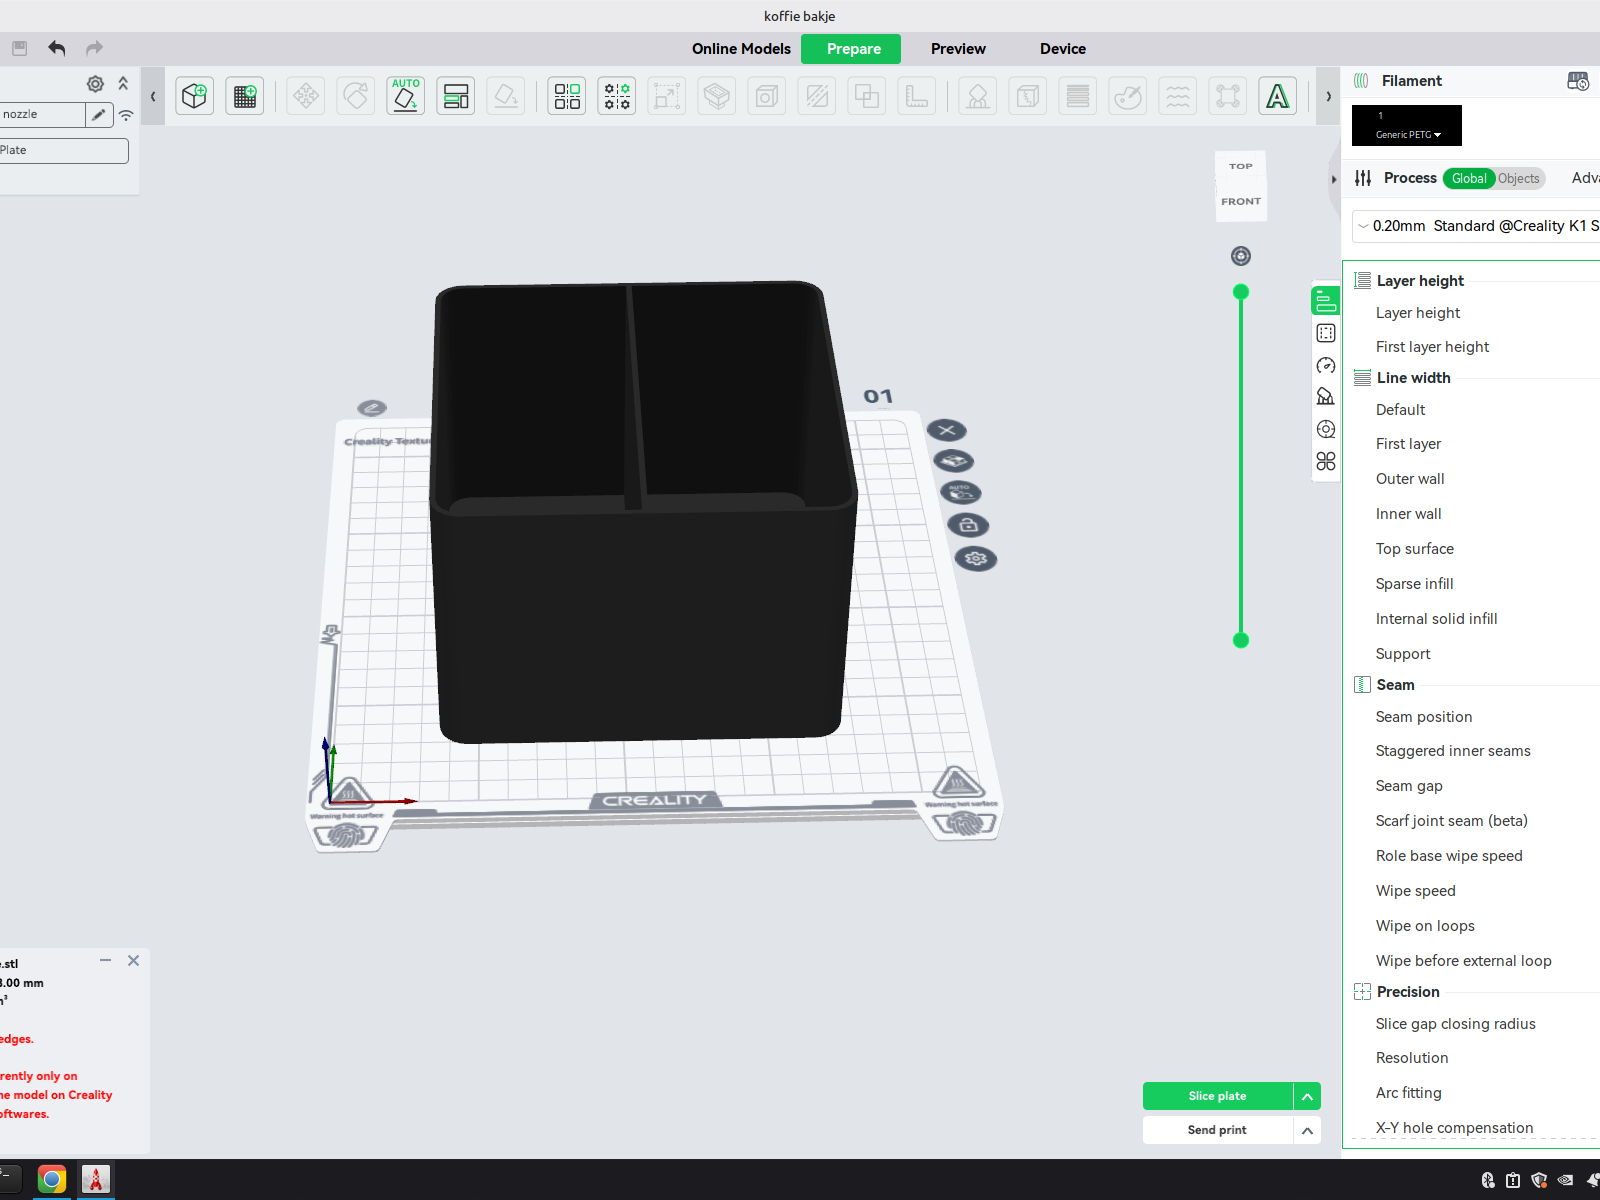Click the Add model cube icon
The height and width of the screenshot is (1200, 1600).
click(x=195, y=96)
